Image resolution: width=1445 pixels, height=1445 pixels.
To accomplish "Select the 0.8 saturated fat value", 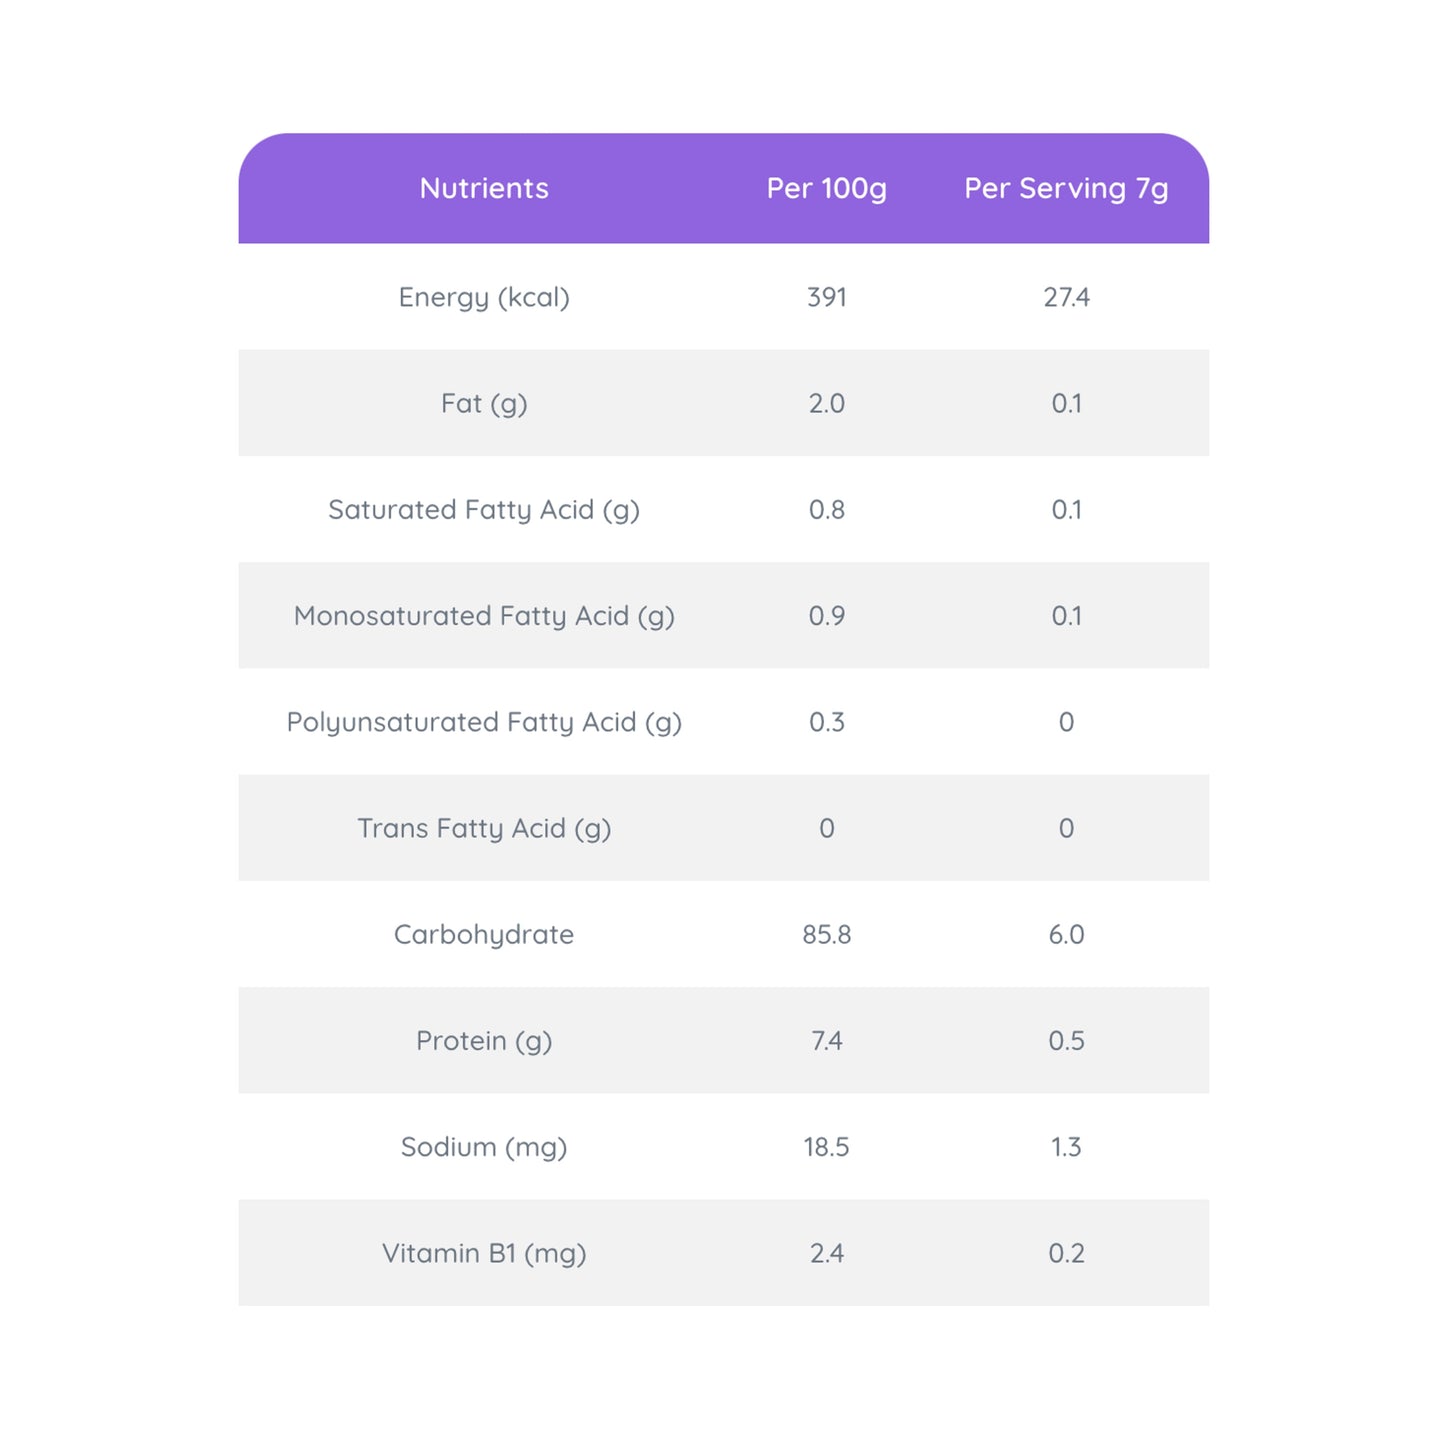I will (x=826, y=510).
